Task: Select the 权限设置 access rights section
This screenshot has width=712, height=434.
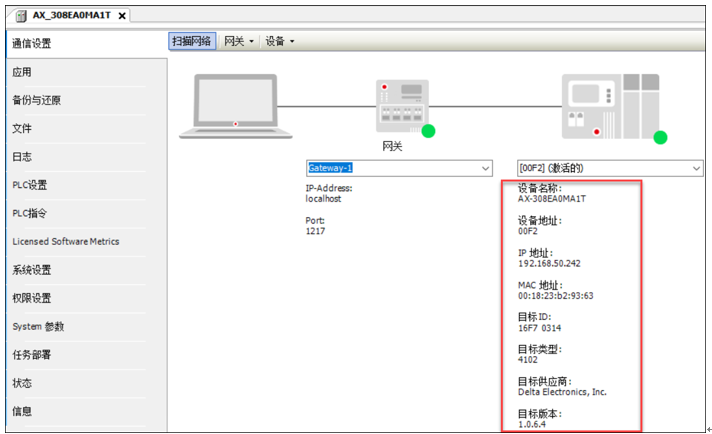Action: tap(32, 298)
